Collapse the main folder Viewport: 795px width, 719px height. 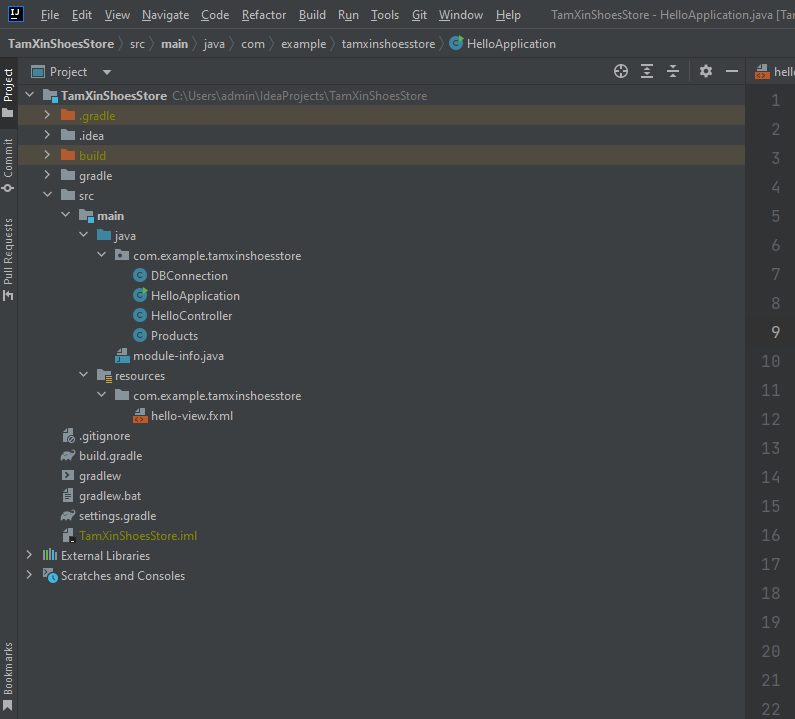[65, 215]
